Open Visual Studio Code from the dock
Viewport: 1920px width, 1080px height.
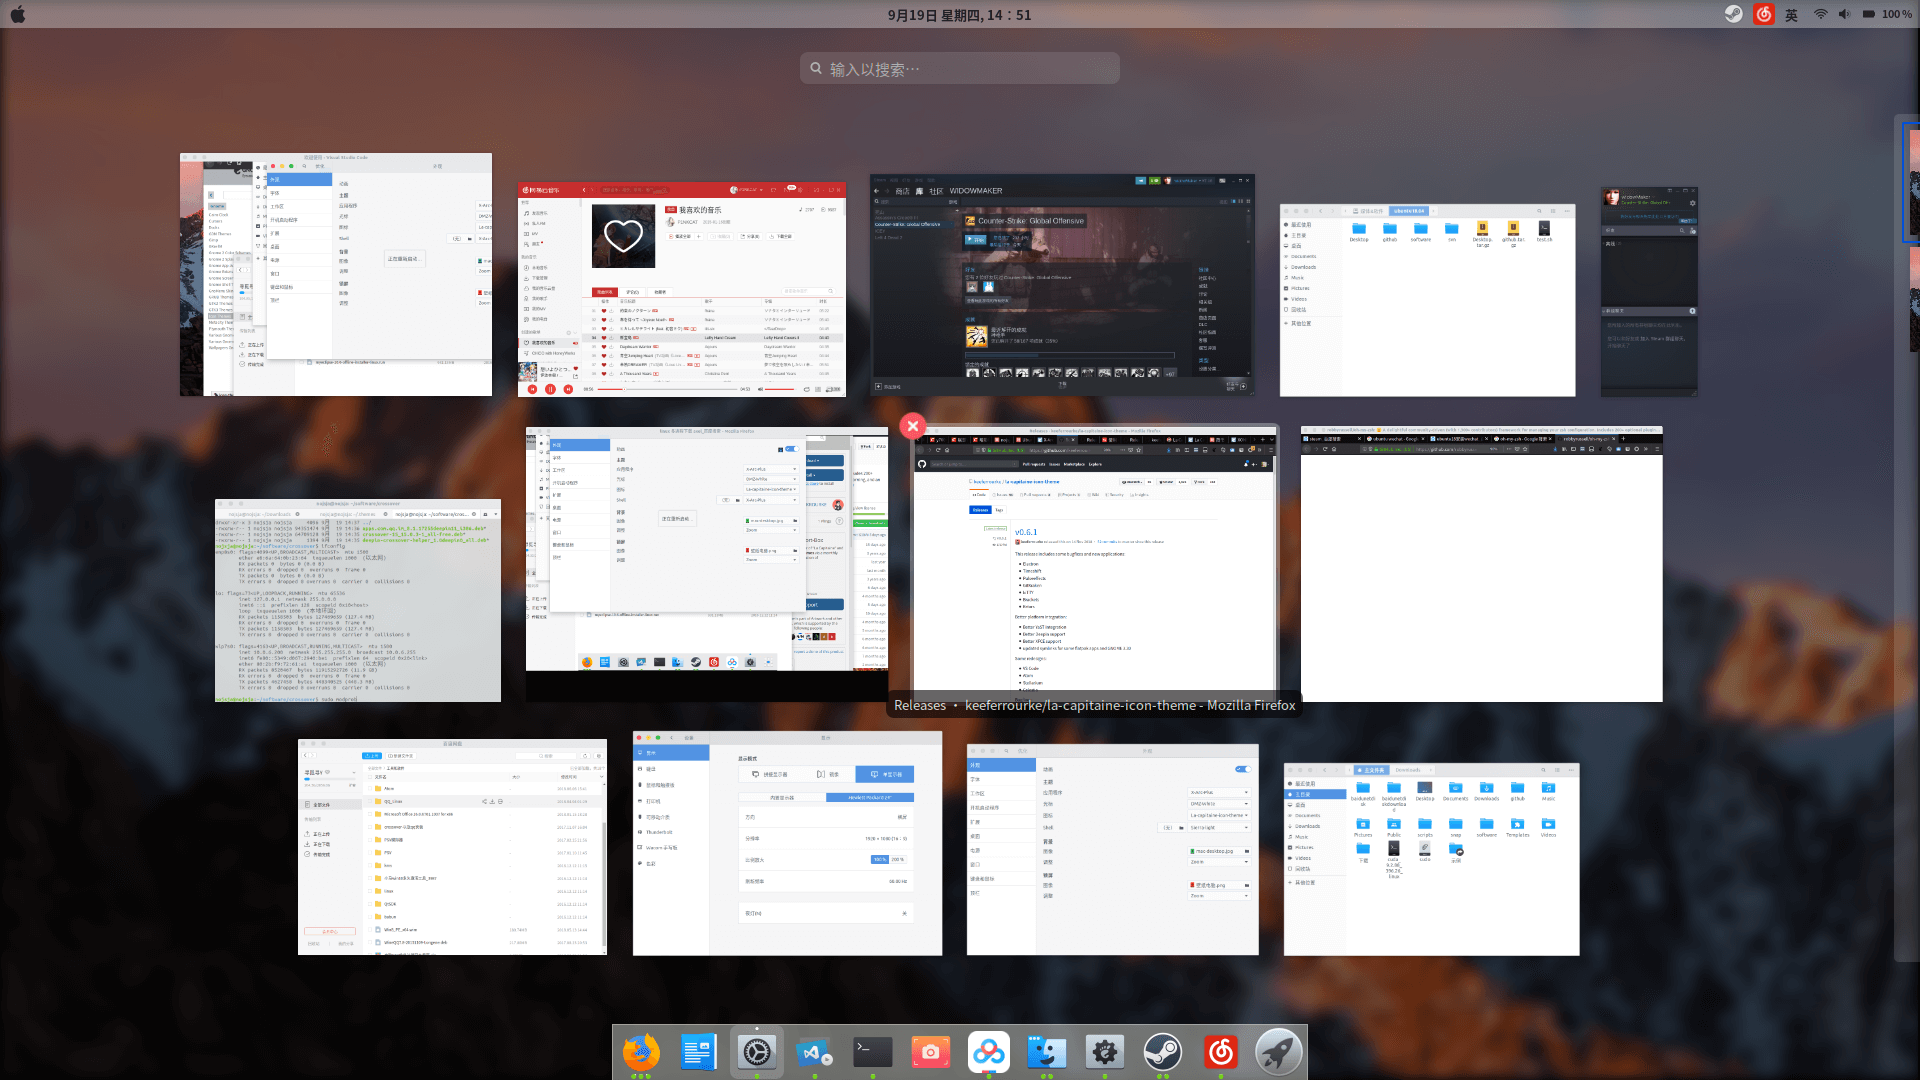[x=812, y=1052]
